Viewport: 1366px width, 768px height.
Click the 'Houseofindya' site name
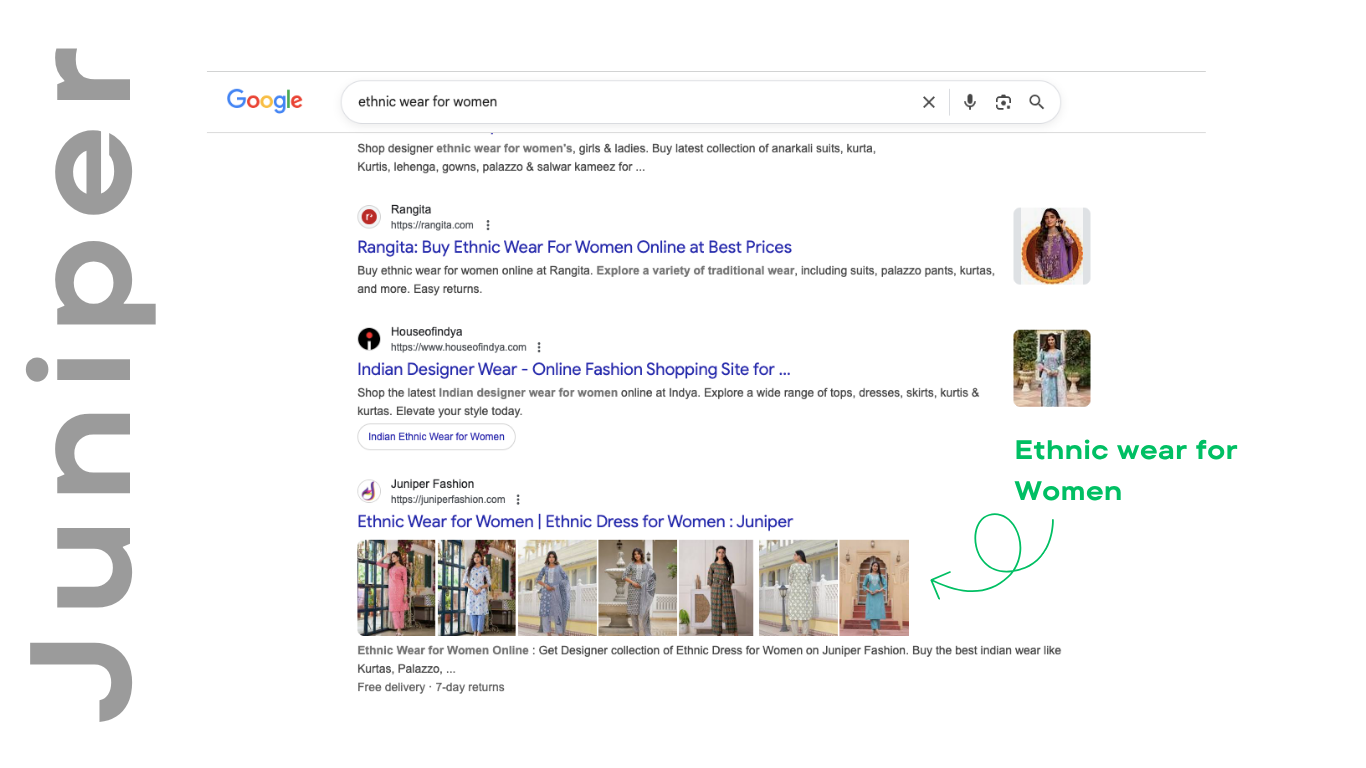tap(427, 331)
